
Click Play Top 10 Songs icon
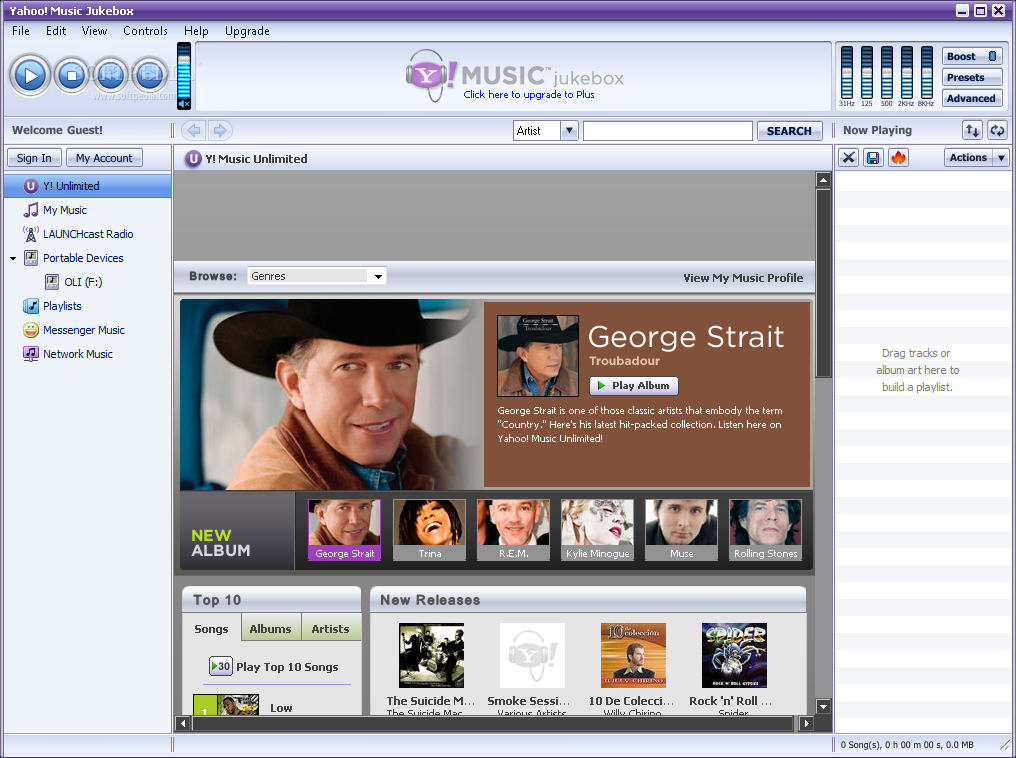point(220,666)
